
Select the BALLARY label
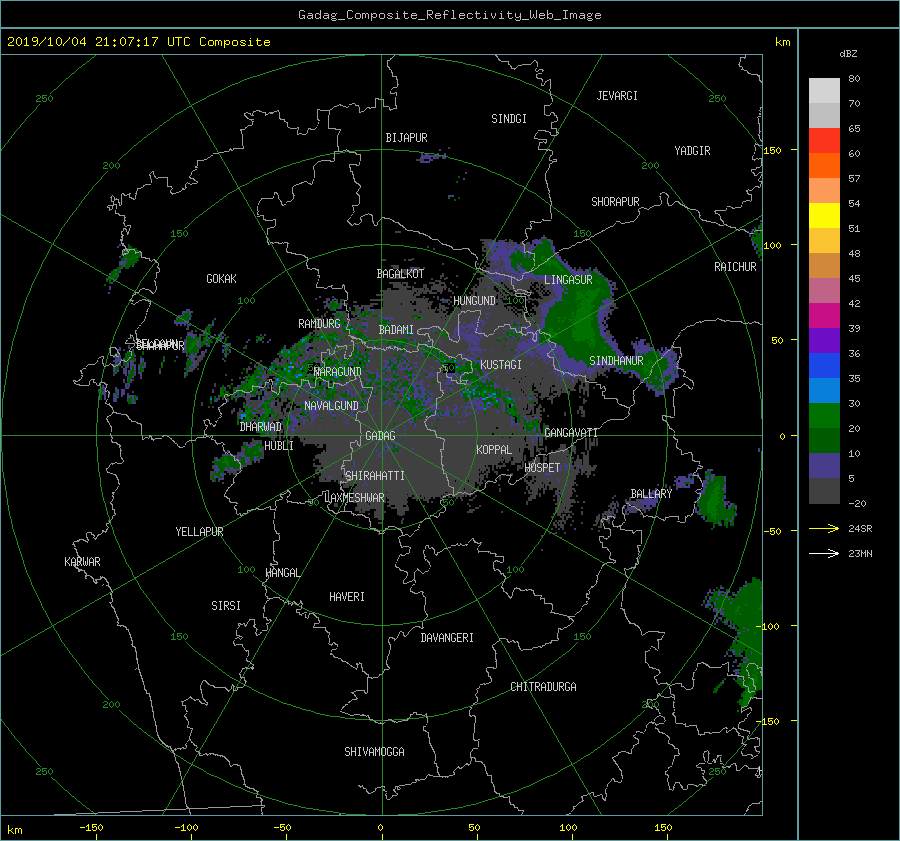[651, 494]
